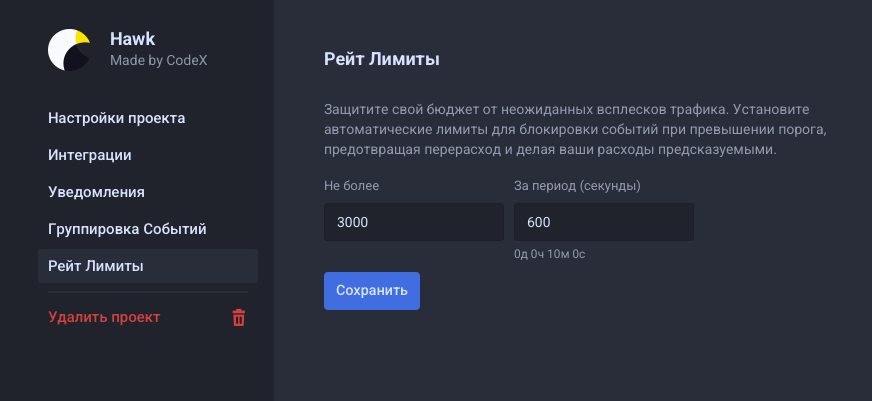Image resolution: width=872 pixels, height=401 pixels.
Task: Click the trash icon beside Удалить проект
Action: tap(238, 318)
